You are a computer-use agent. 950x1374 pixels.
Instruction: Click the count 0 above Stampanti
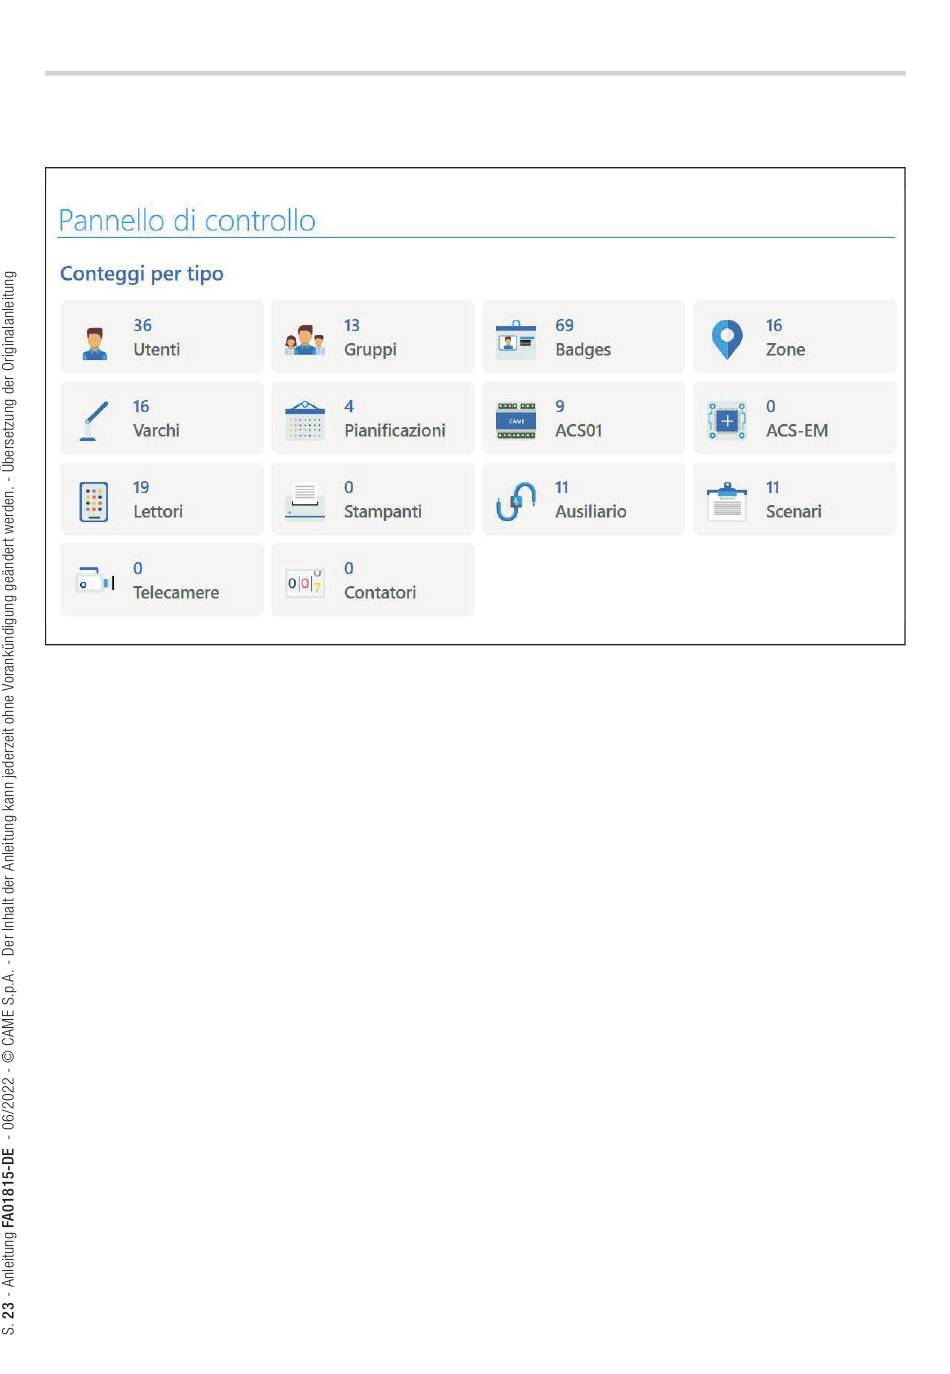pos(349,488)
